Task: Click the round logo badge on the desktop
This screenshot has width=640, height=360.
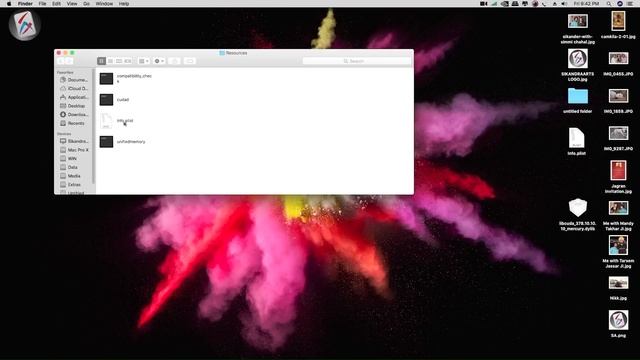Action: (24, 25)
